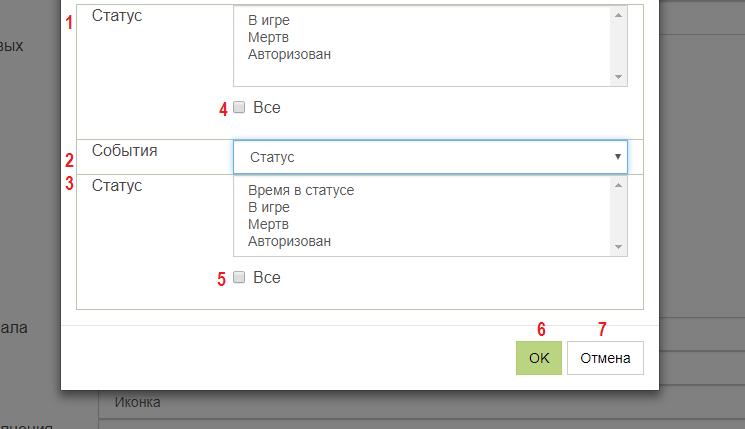Click the down arrow of upper list scrollbar
This screenshot has height=429, width=745.
coord(618,77)
